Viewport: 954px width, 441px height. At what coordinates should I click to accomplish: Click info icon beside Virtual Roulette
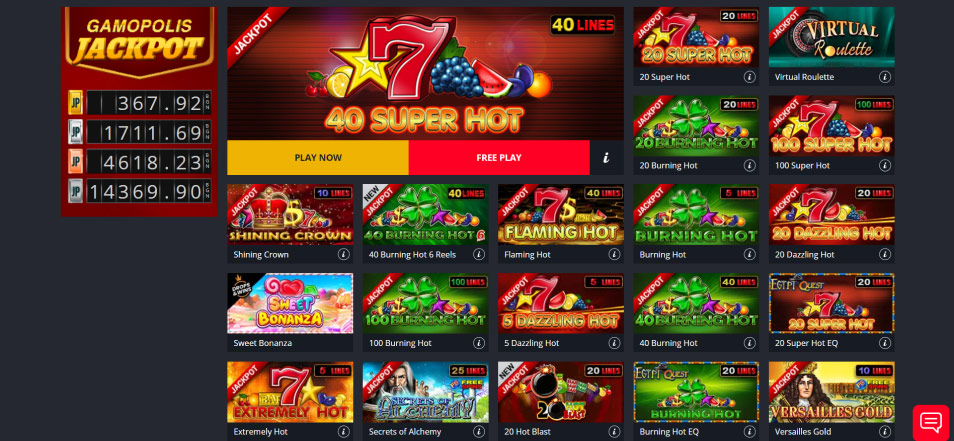(885, 77)
